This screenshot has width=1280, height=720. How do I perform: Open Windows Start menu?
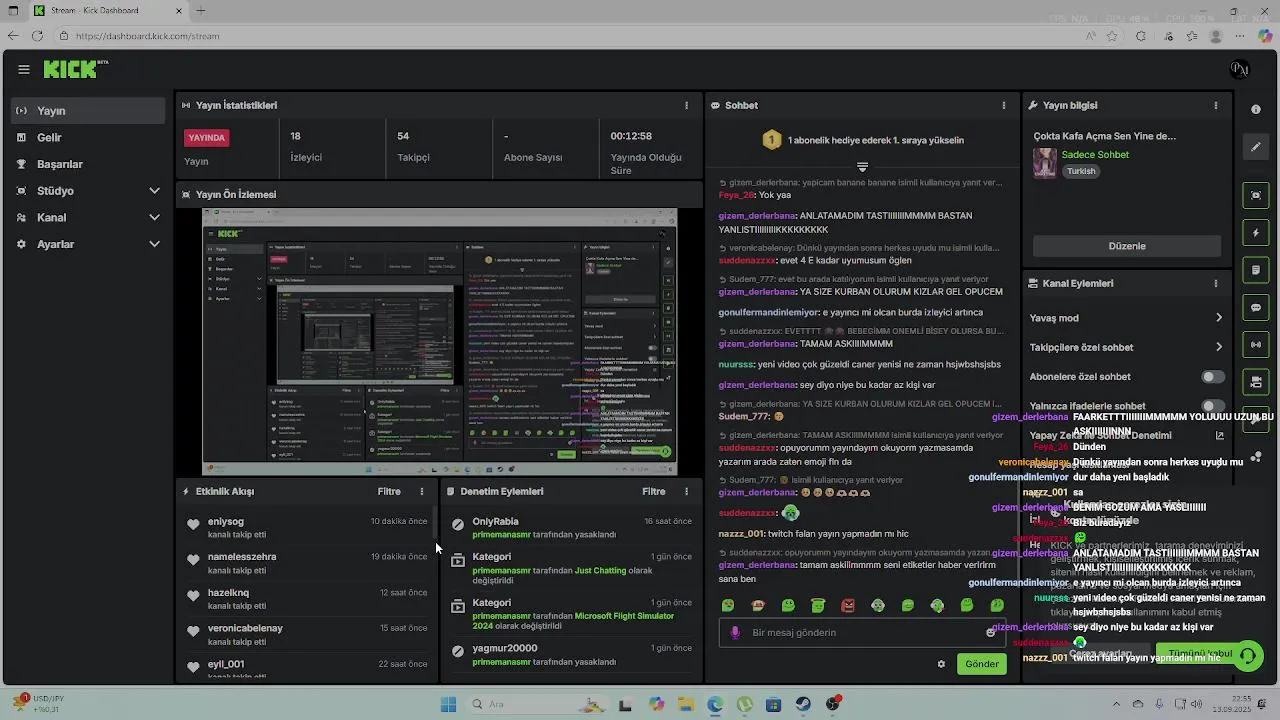click(x=448, y=704)
